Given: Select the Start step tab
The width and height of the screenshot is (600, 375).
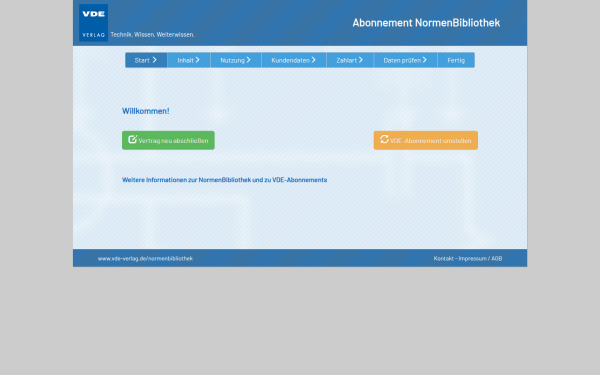Looking at the screenshot, I should coord(146,60).
